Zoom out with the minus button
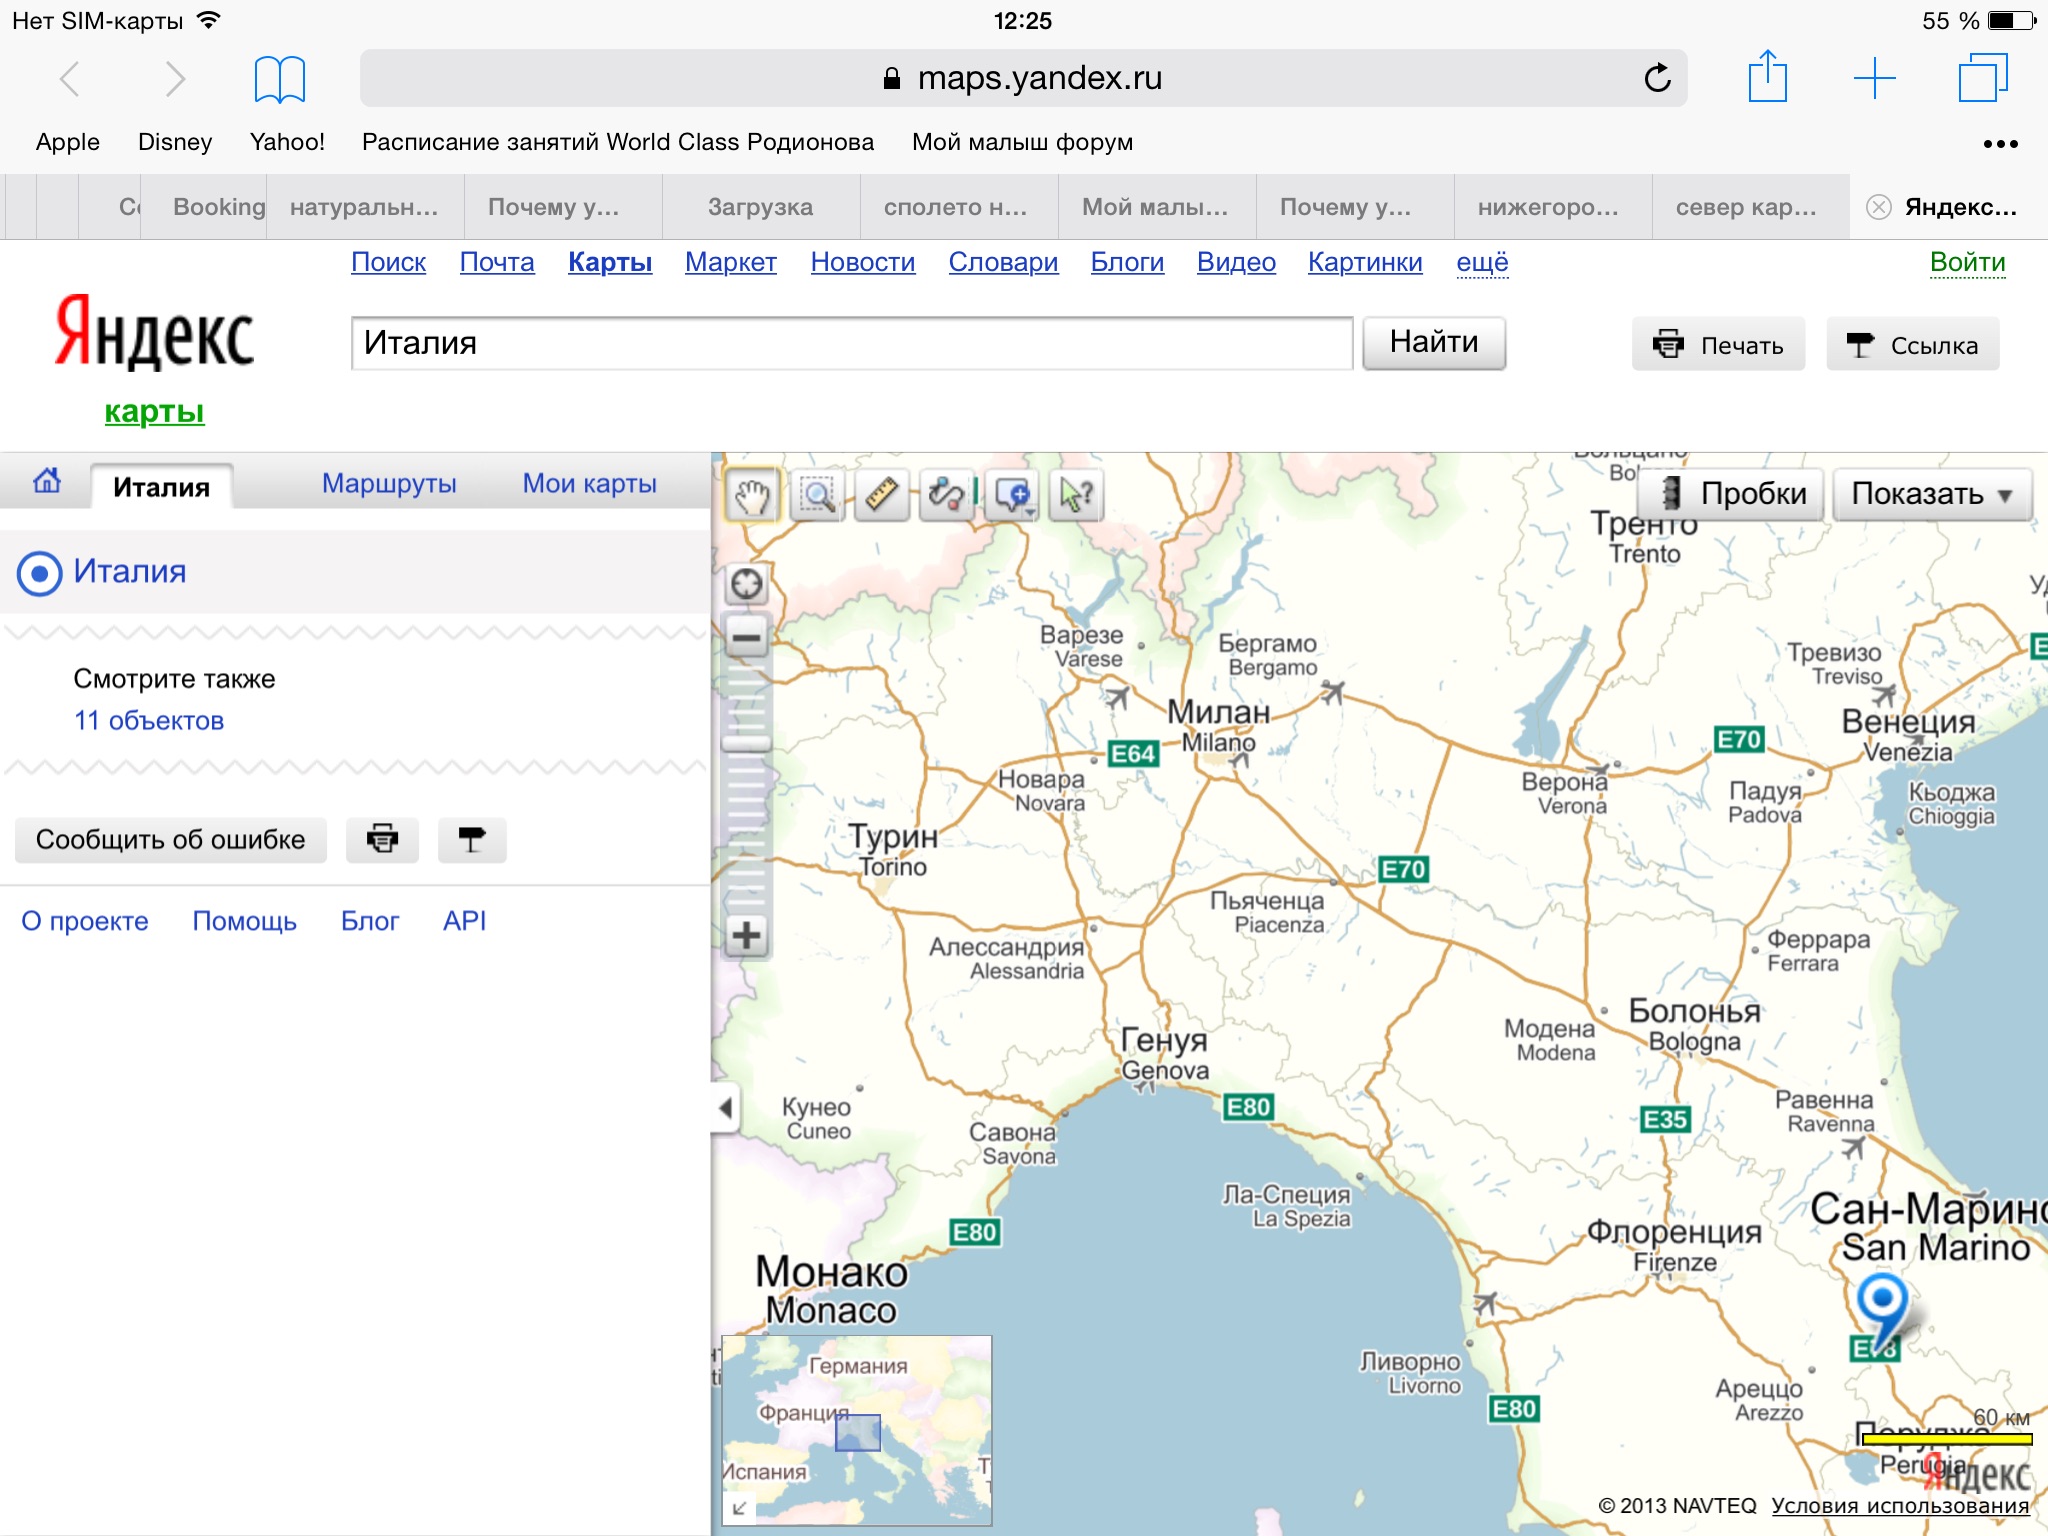 tap(747, 637)
